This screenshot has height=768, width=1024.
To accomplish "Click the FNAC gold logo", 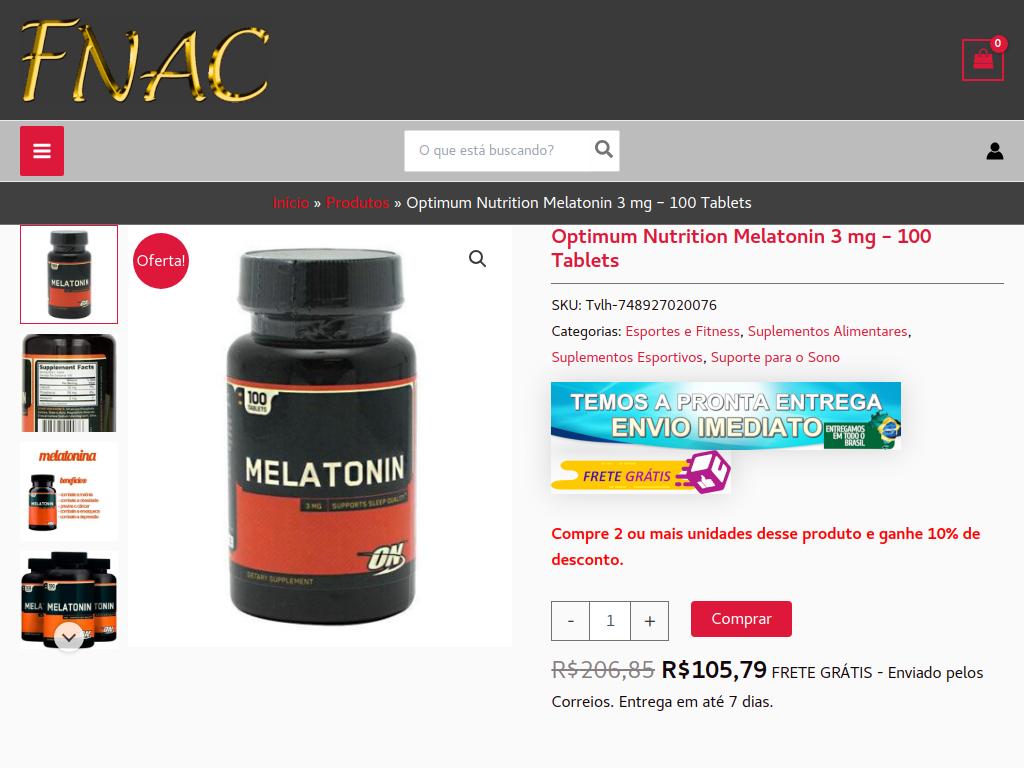I will click(144, 60).
